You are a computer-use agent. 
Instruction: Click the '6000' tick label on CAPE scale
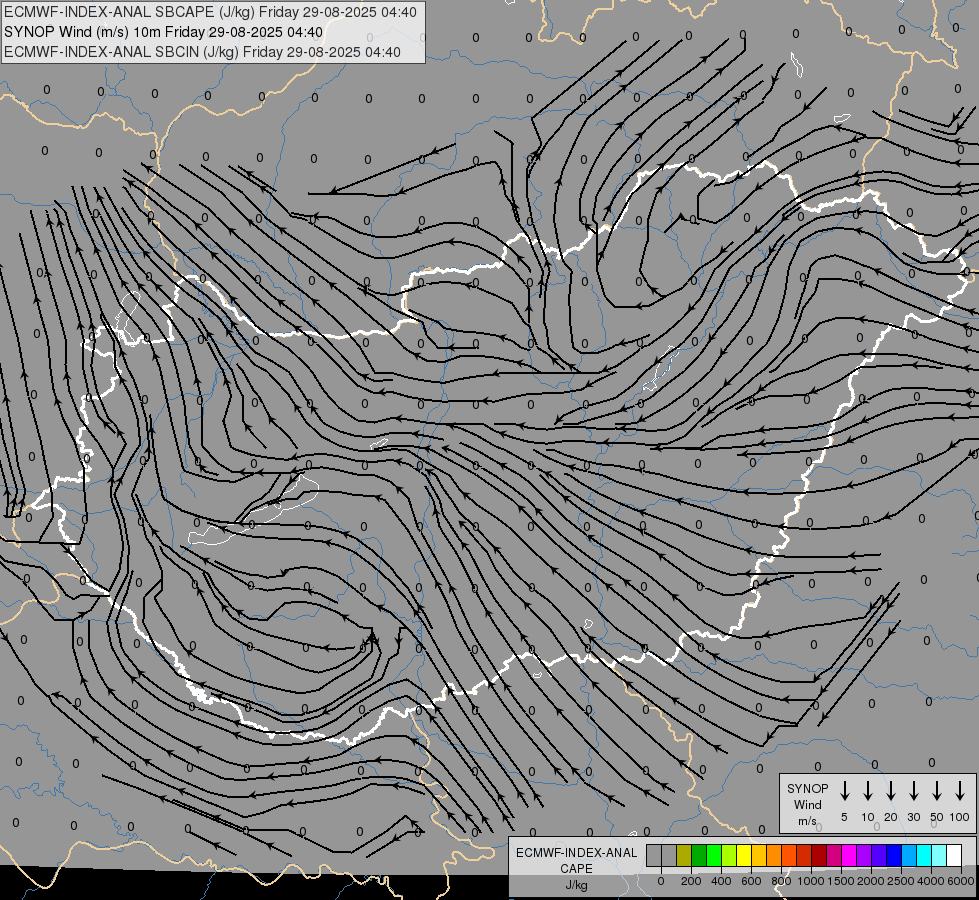(x=961, y=881)
